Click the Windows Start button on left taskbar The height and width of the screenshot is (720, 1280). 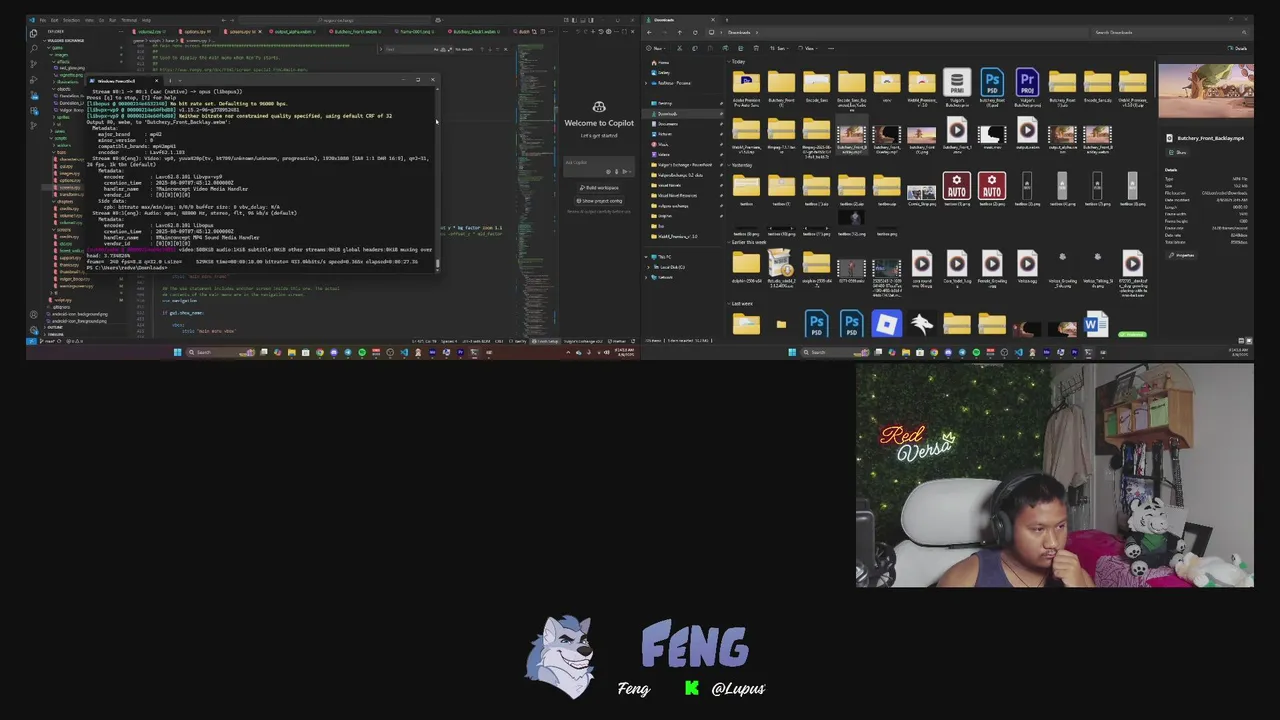click(x=177, y=352)
